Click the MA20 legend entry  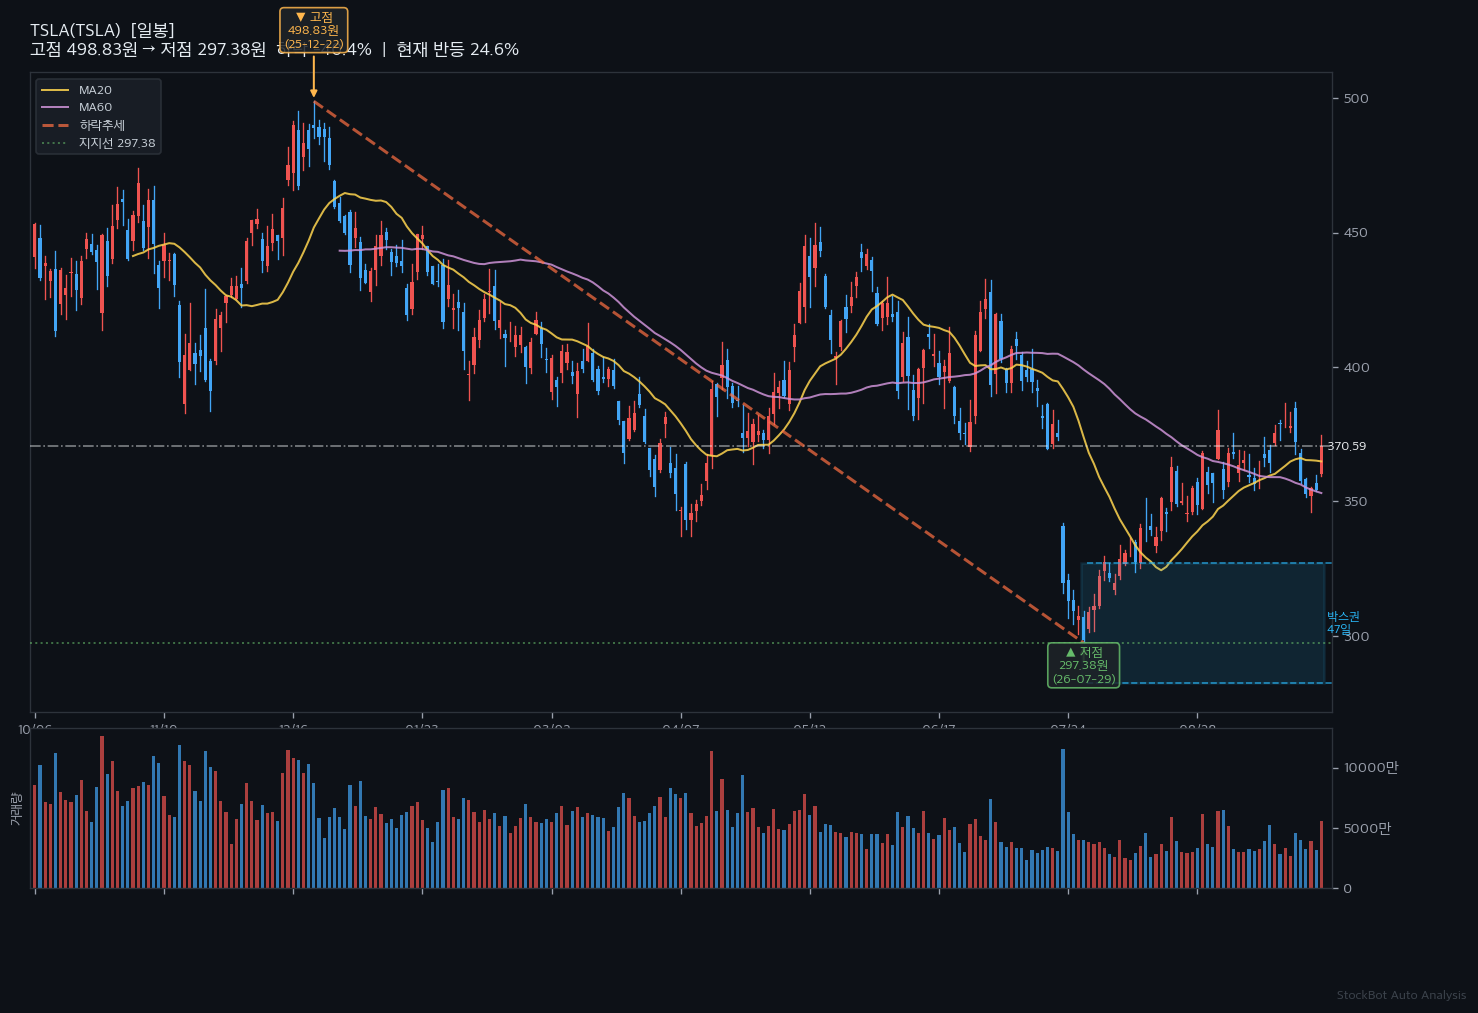point(77,90)
